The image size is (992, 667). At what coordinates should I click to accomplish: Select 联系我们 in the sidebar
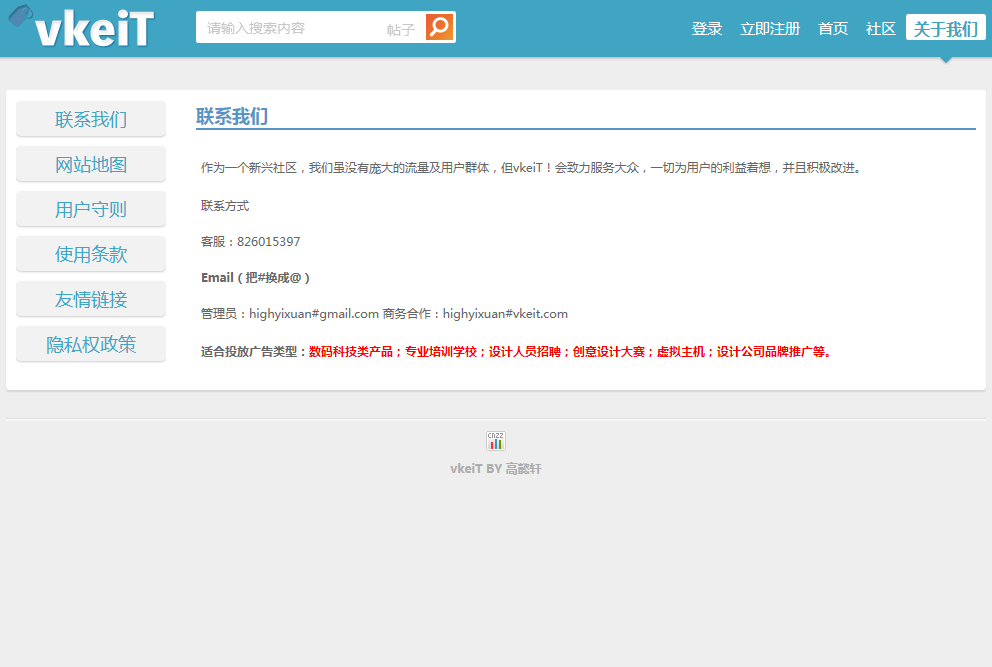91,119
